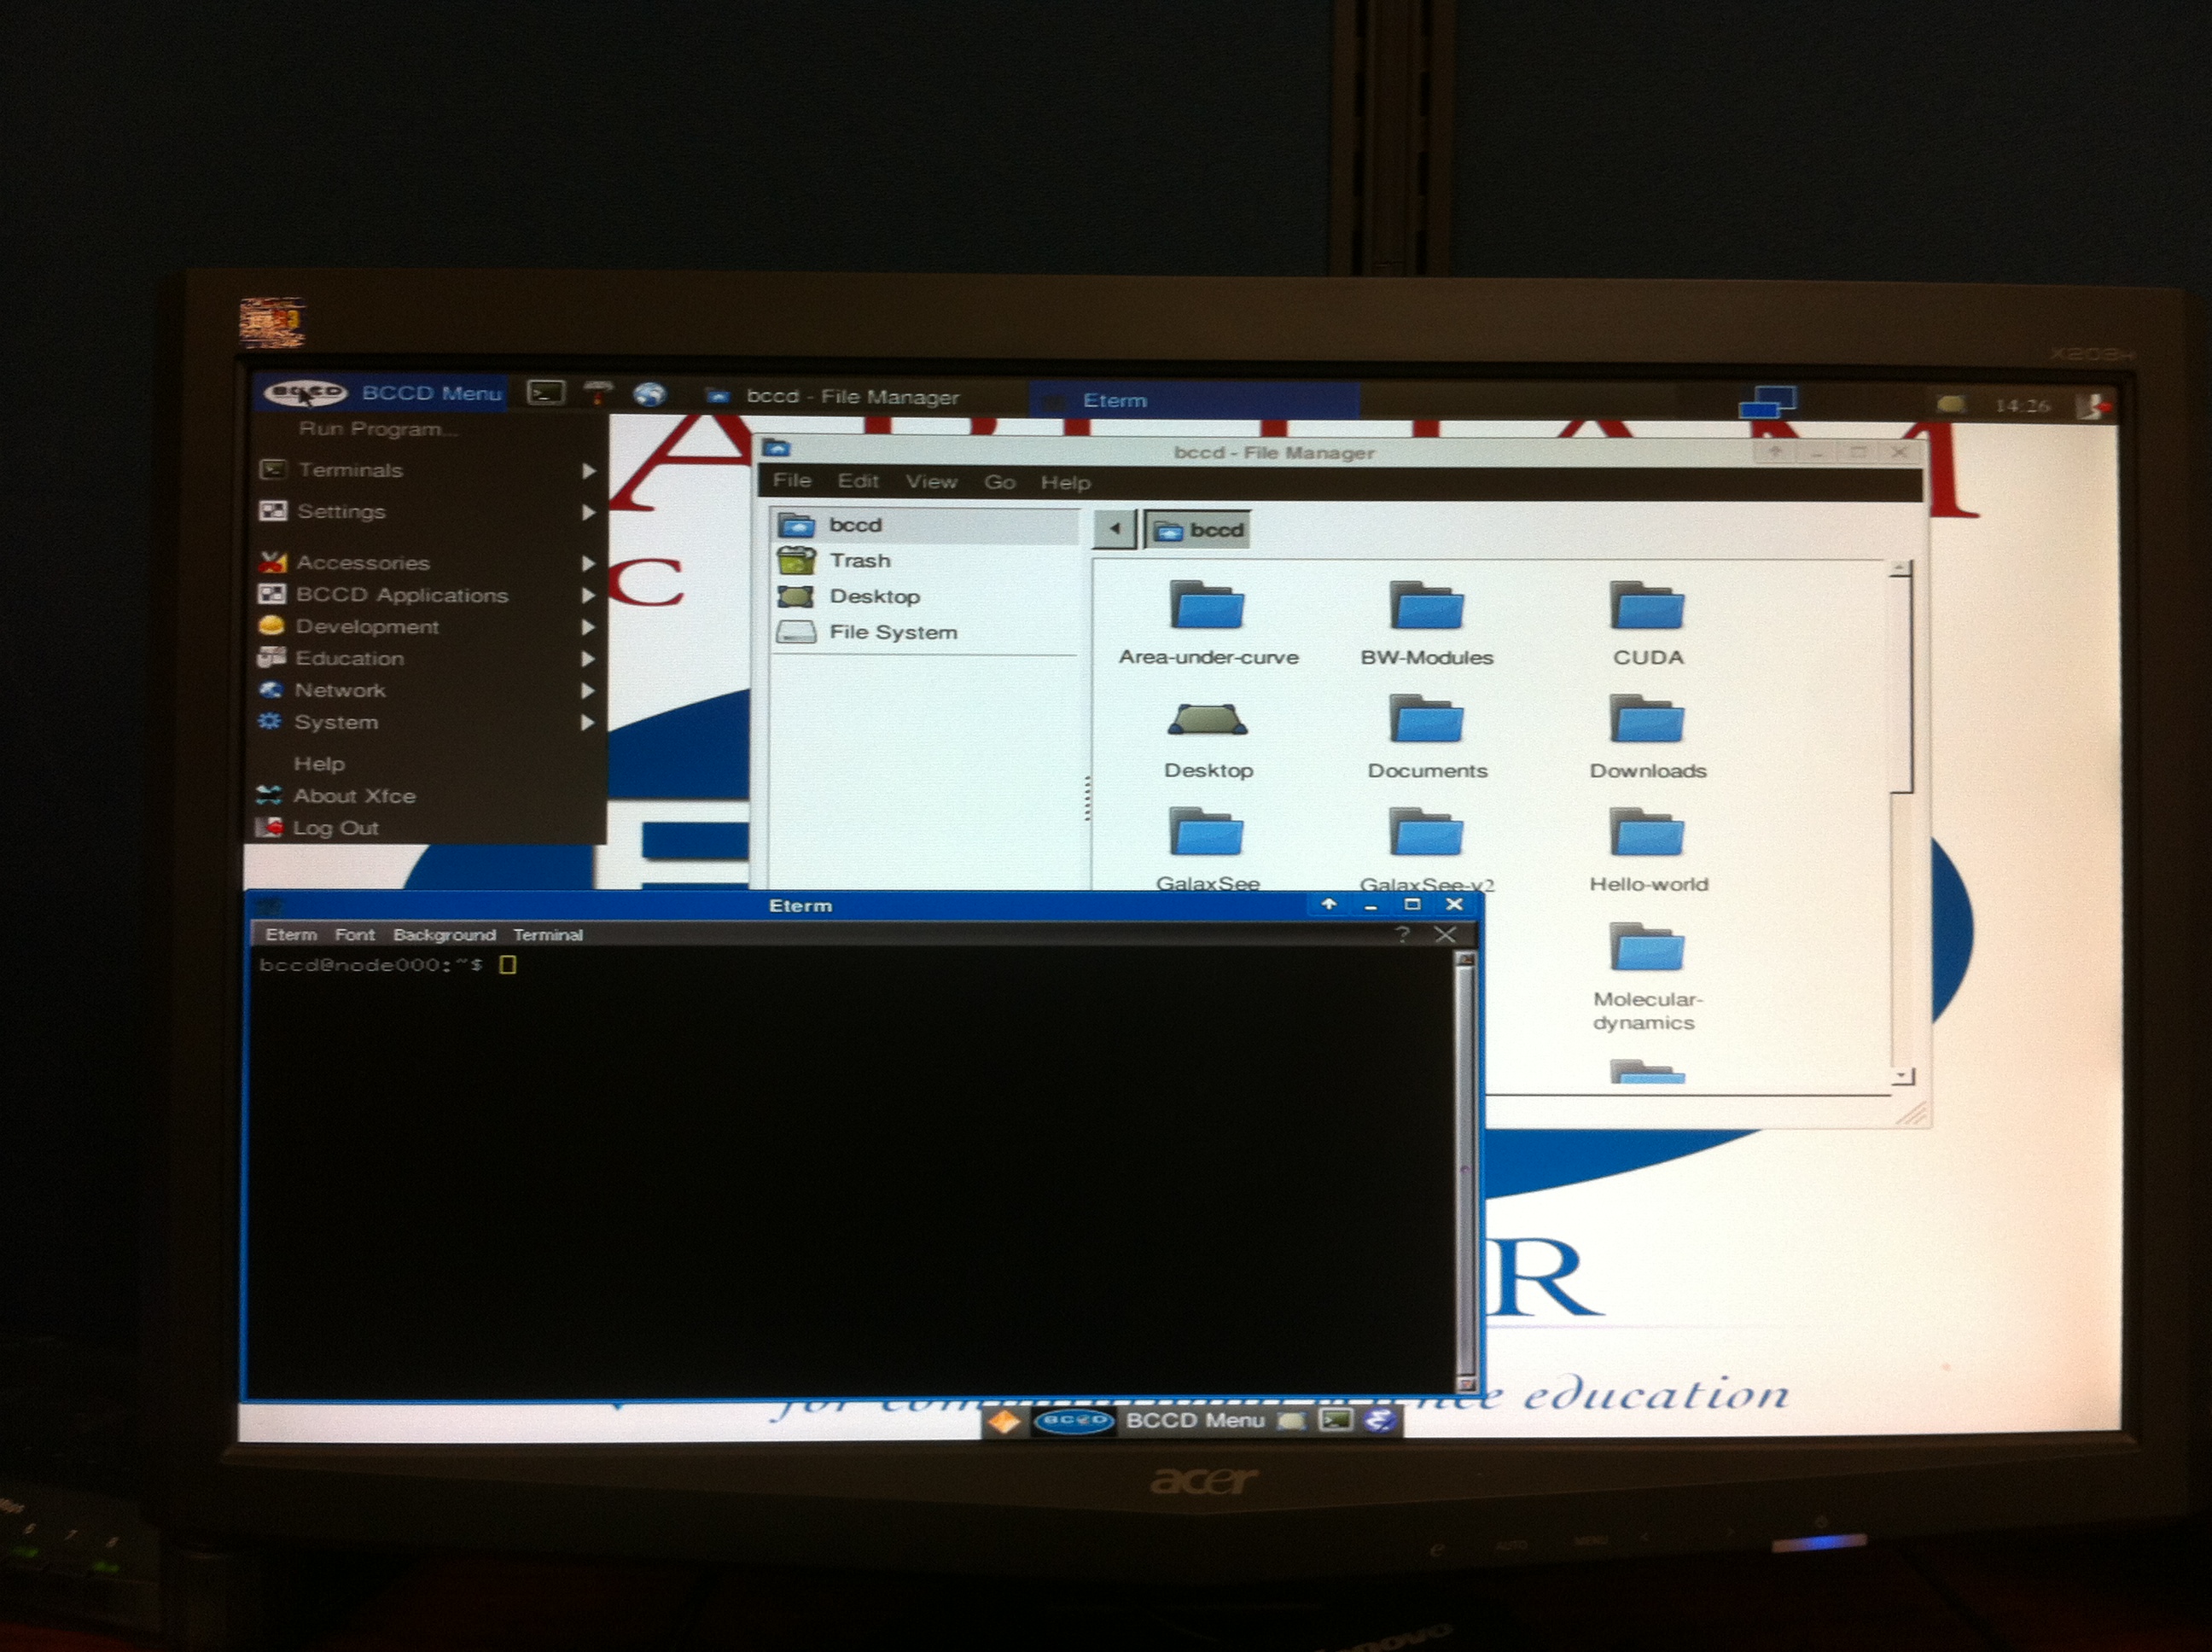Click the bccd path button in location bar
Image resolution: width=2212 pixels, height=1652 pixels.
click(x=1199, y=530)
